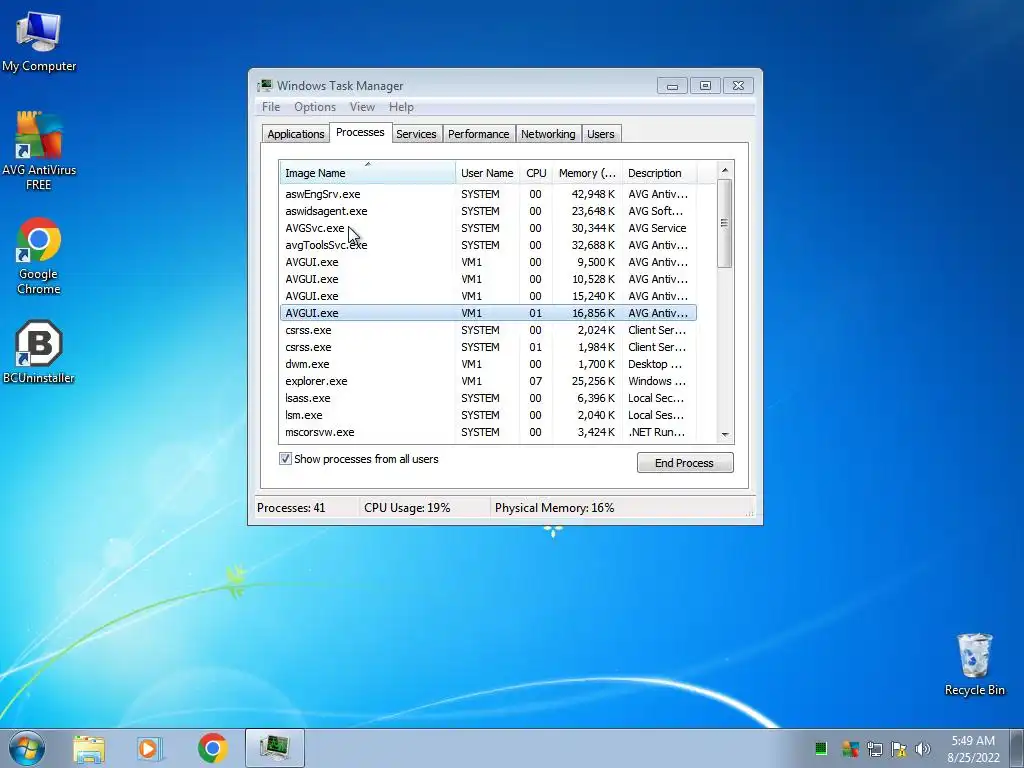Select lsm.exe process row
This screenshot has width=1024, height=768.
click(x=488, y=415)
